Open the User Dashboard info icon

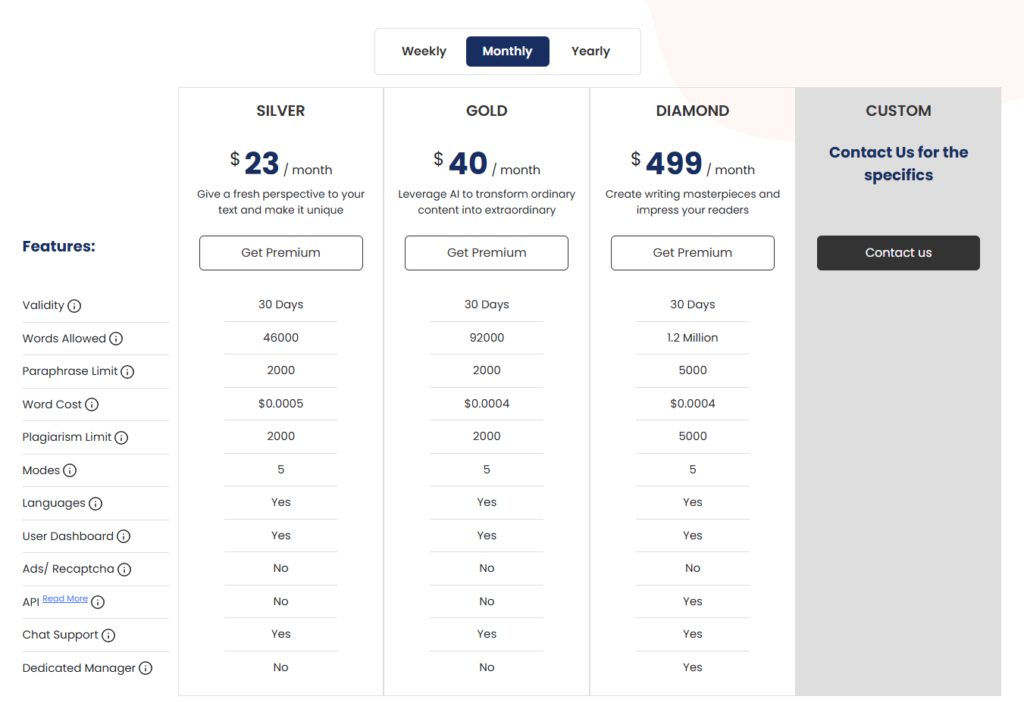pyautogui.click(x=123, y=537)
